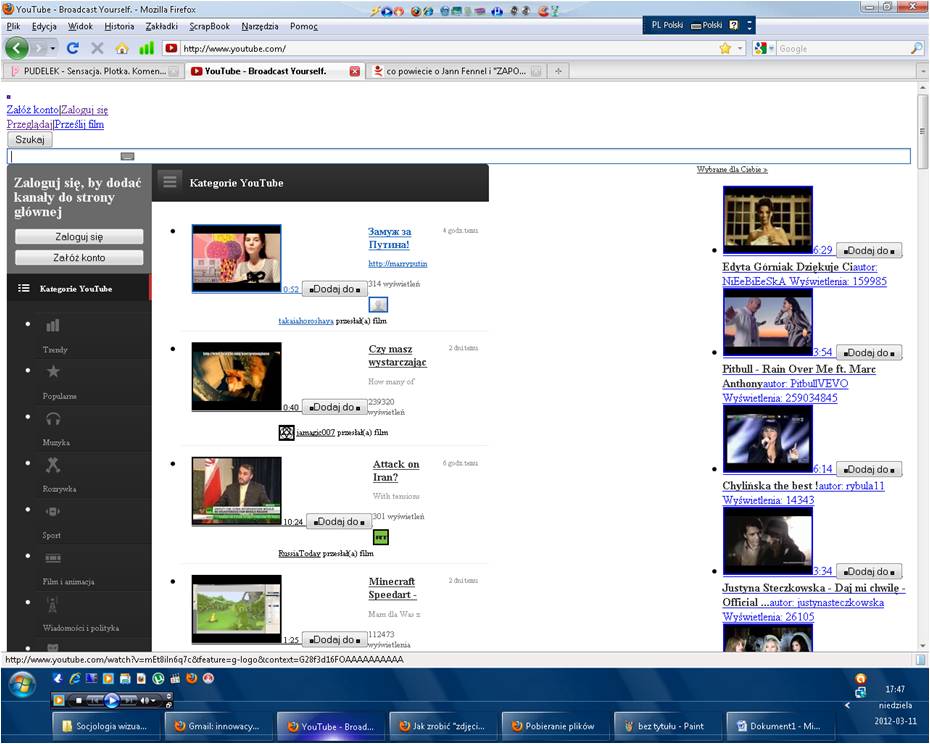Click the Zaloguj się sidebar button
The image size is (930, 744).
tap(79, 237)
